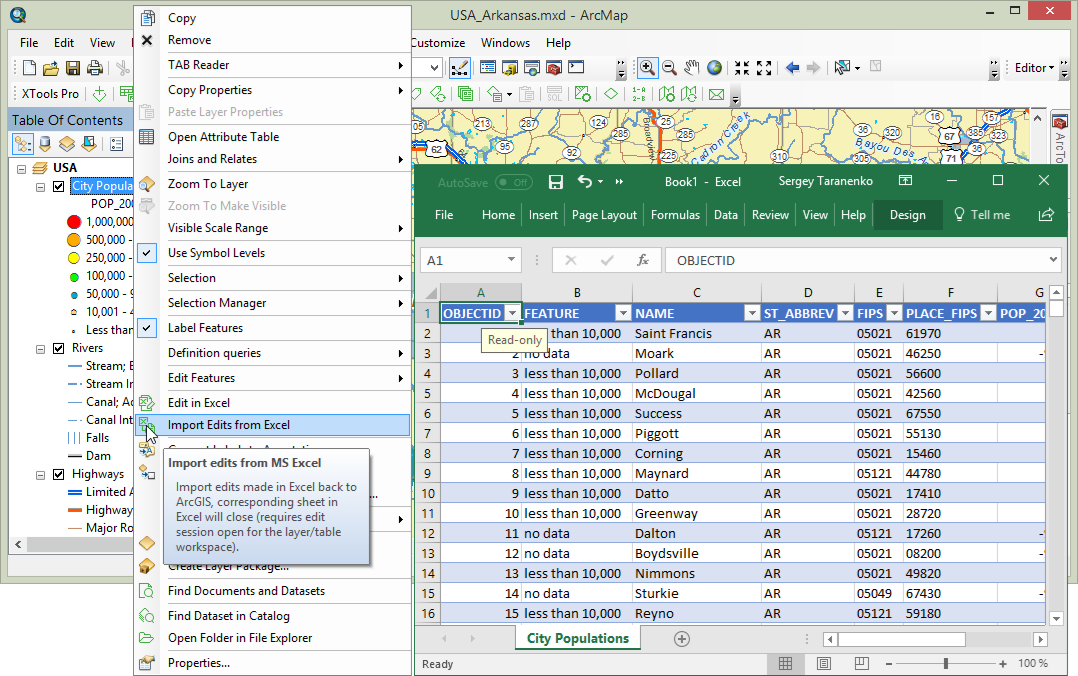Click Tell me search in Excel
The height and width of the screenshot is (676, 1078).
point(982,215)
